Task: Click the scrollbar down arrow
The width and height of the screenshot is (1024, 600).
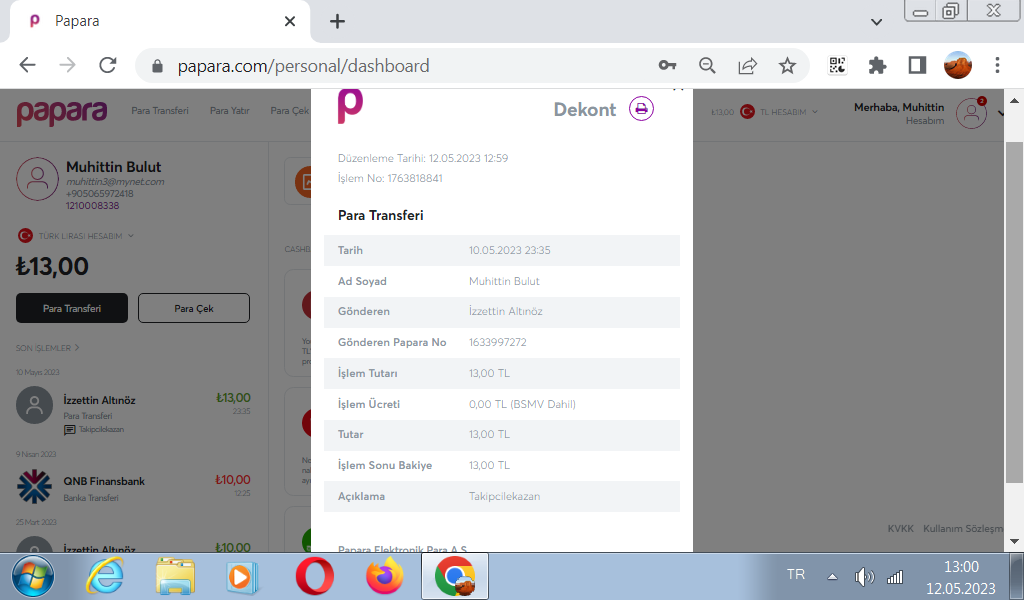Action: pyautogui.click(x=1014, y=541)
